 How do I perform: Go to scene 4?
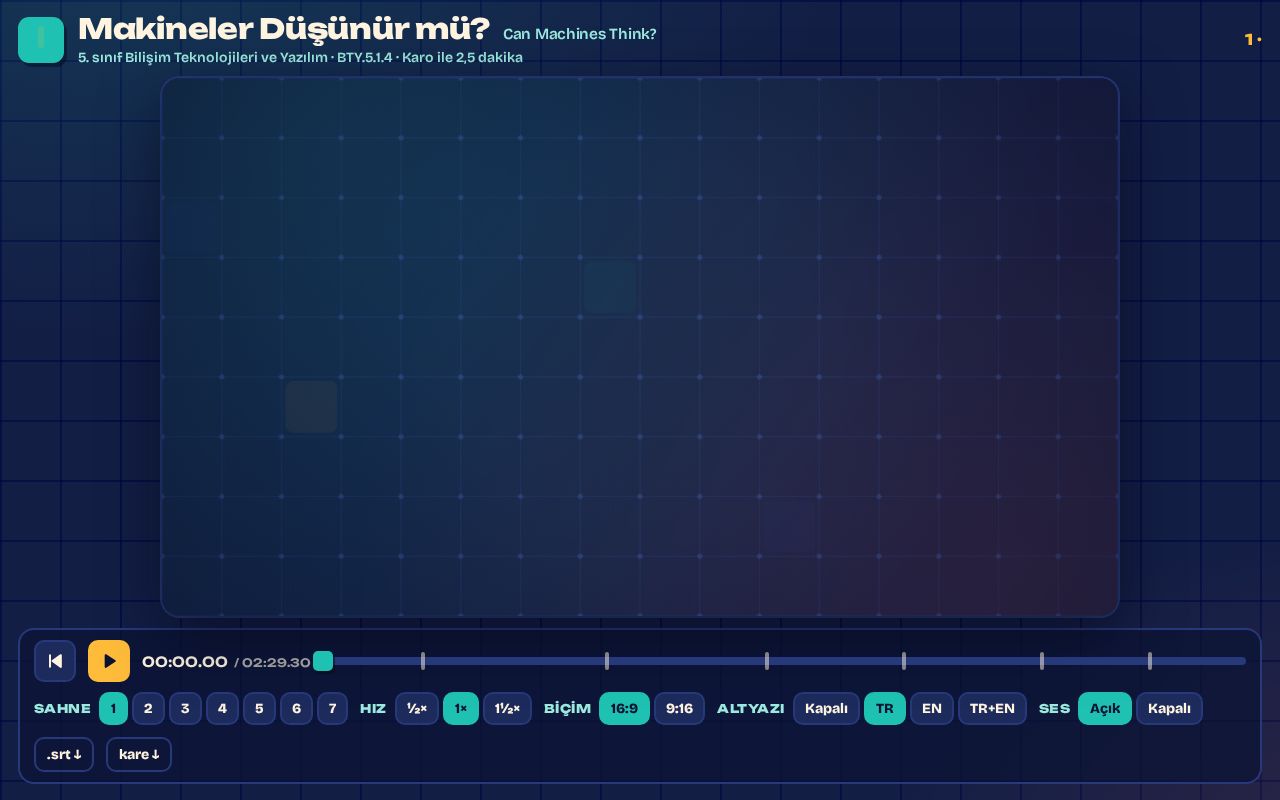(222, 708)
